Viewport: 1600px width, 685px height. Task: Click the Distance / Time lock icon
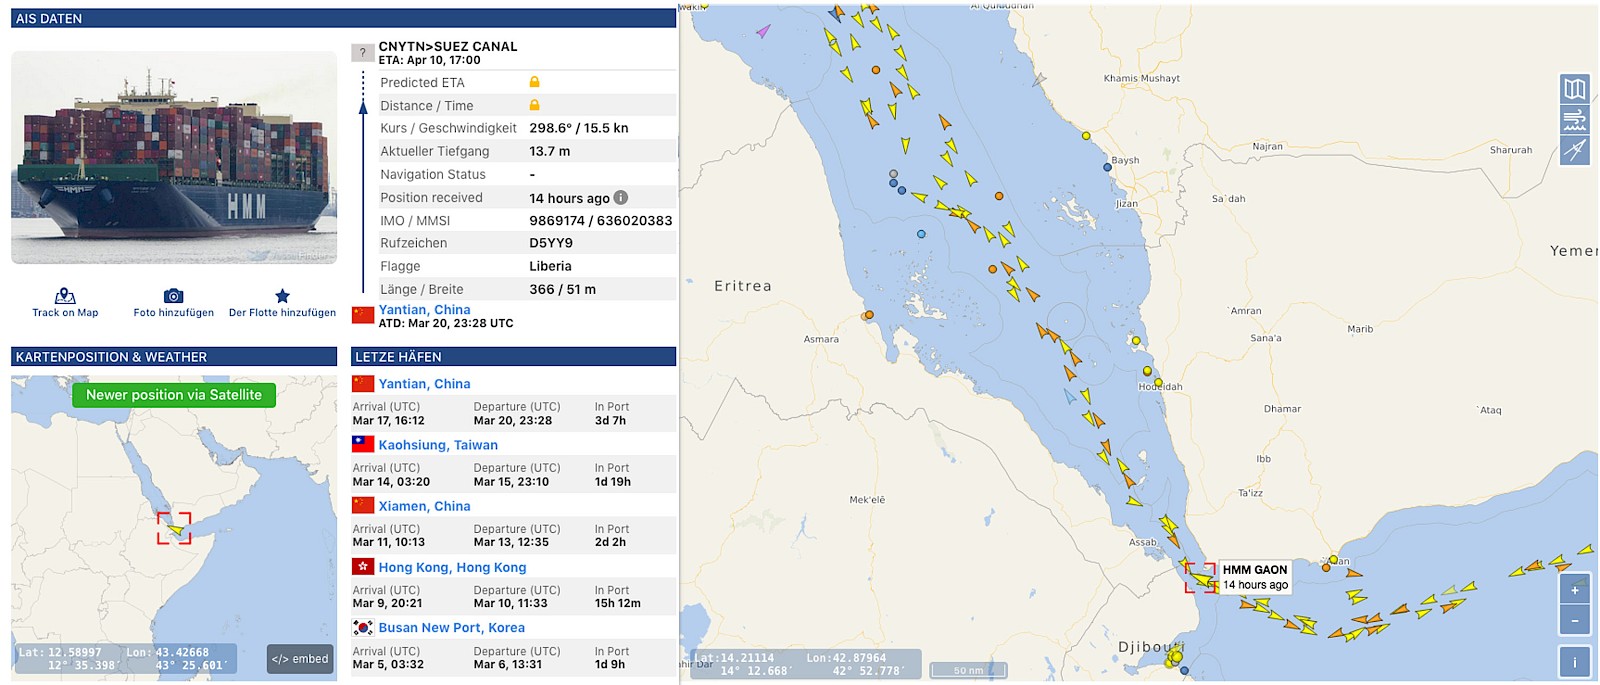point(534,105)
